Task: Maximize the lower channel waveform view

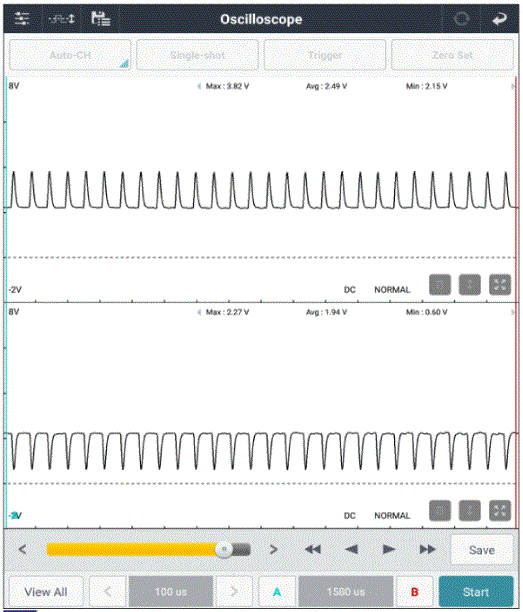Action: pyautogui.click(x=500, y=511)
